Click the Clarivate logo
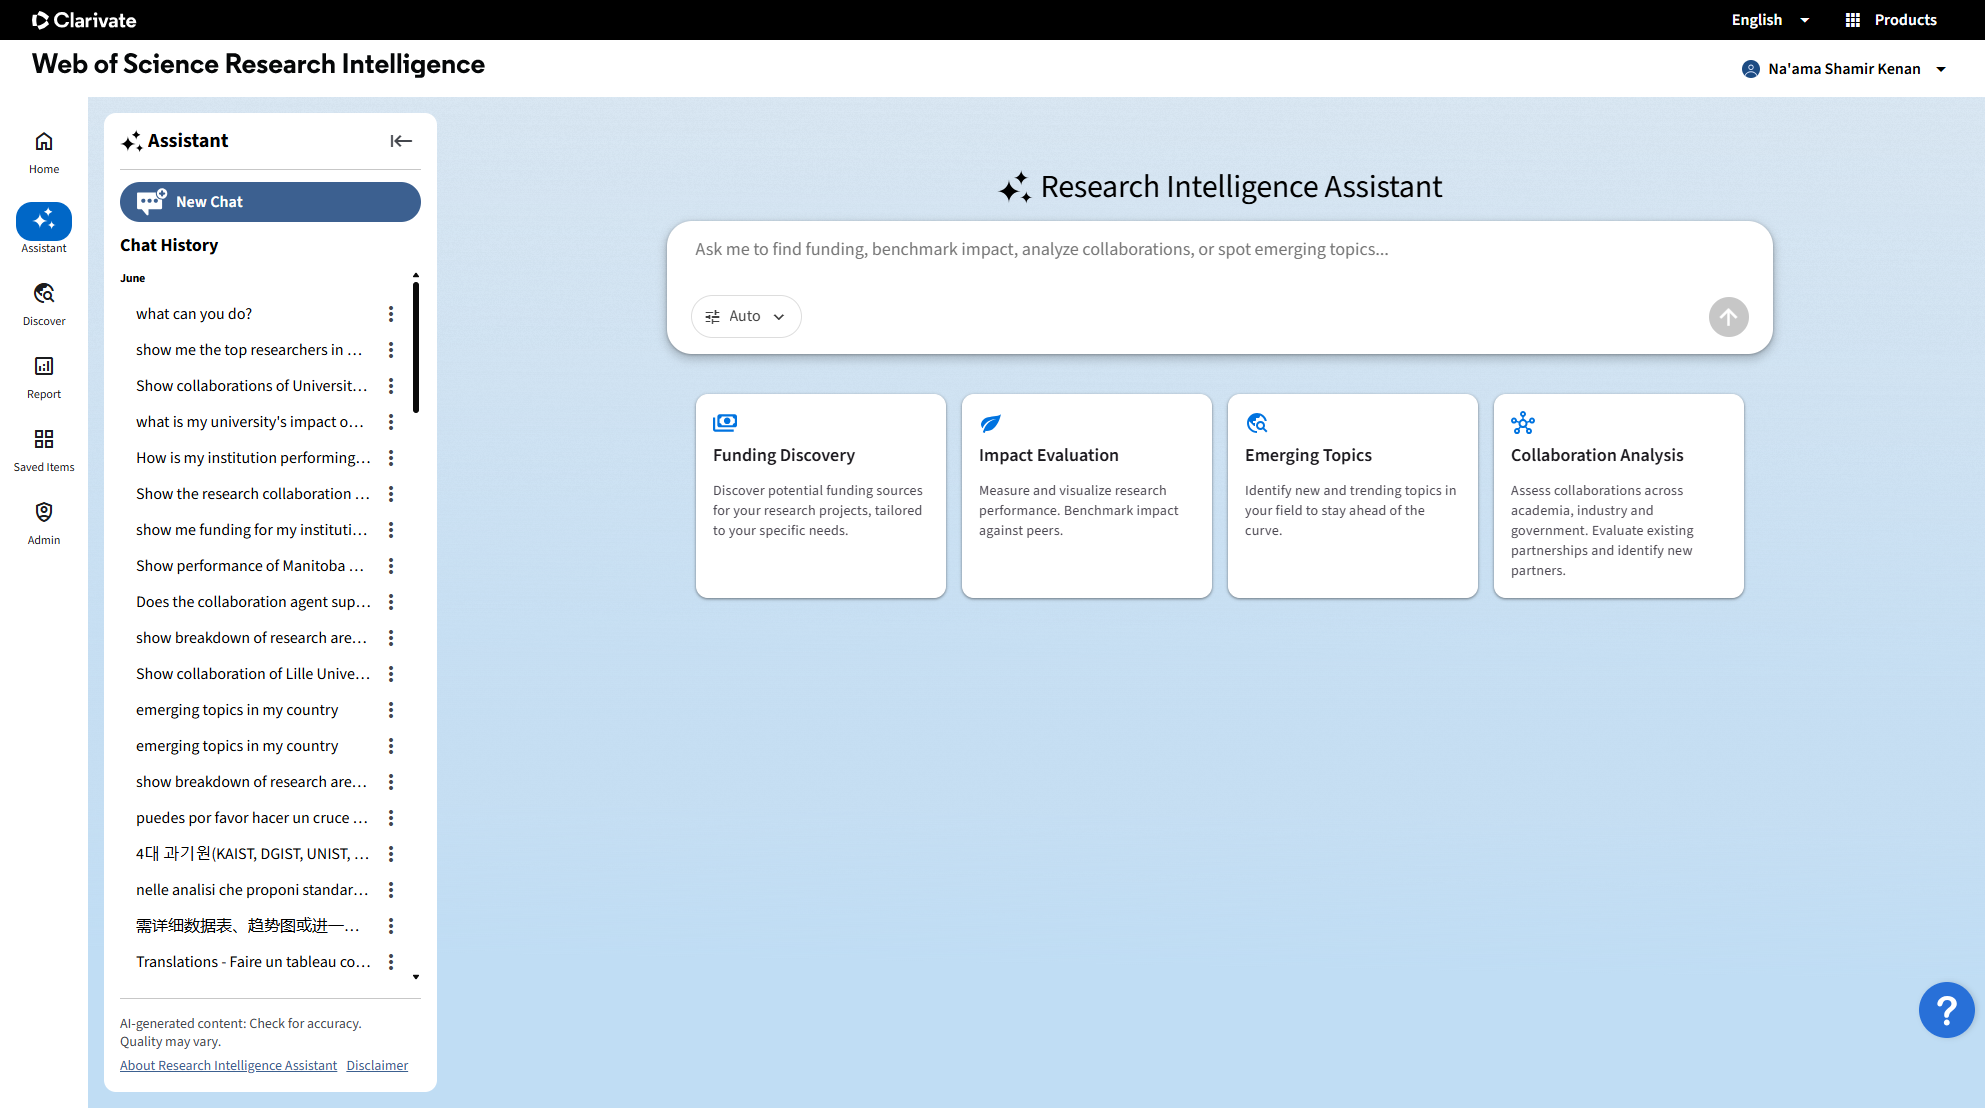Image resolution: width=1985 pixels, height=1108 pixels. coord(84,20)
